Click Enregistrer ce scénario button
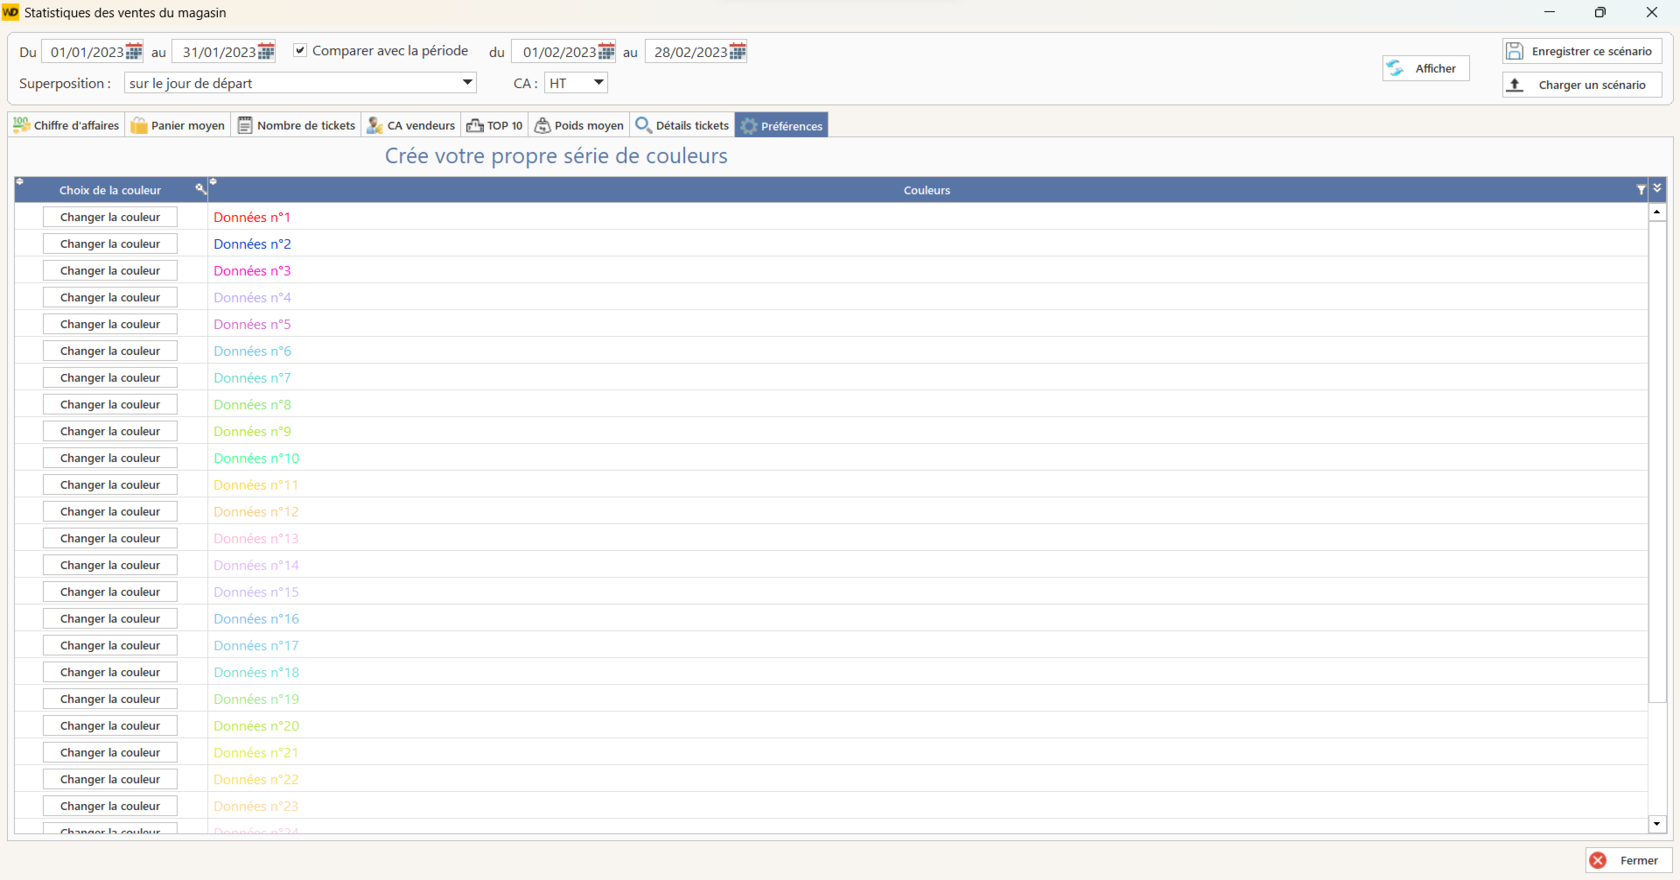 (1581, 51)
